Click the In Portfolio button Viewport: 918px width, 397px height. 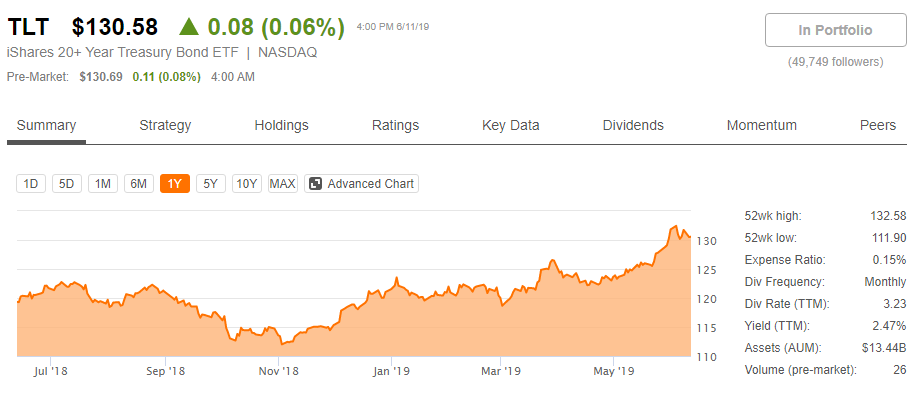835,30
